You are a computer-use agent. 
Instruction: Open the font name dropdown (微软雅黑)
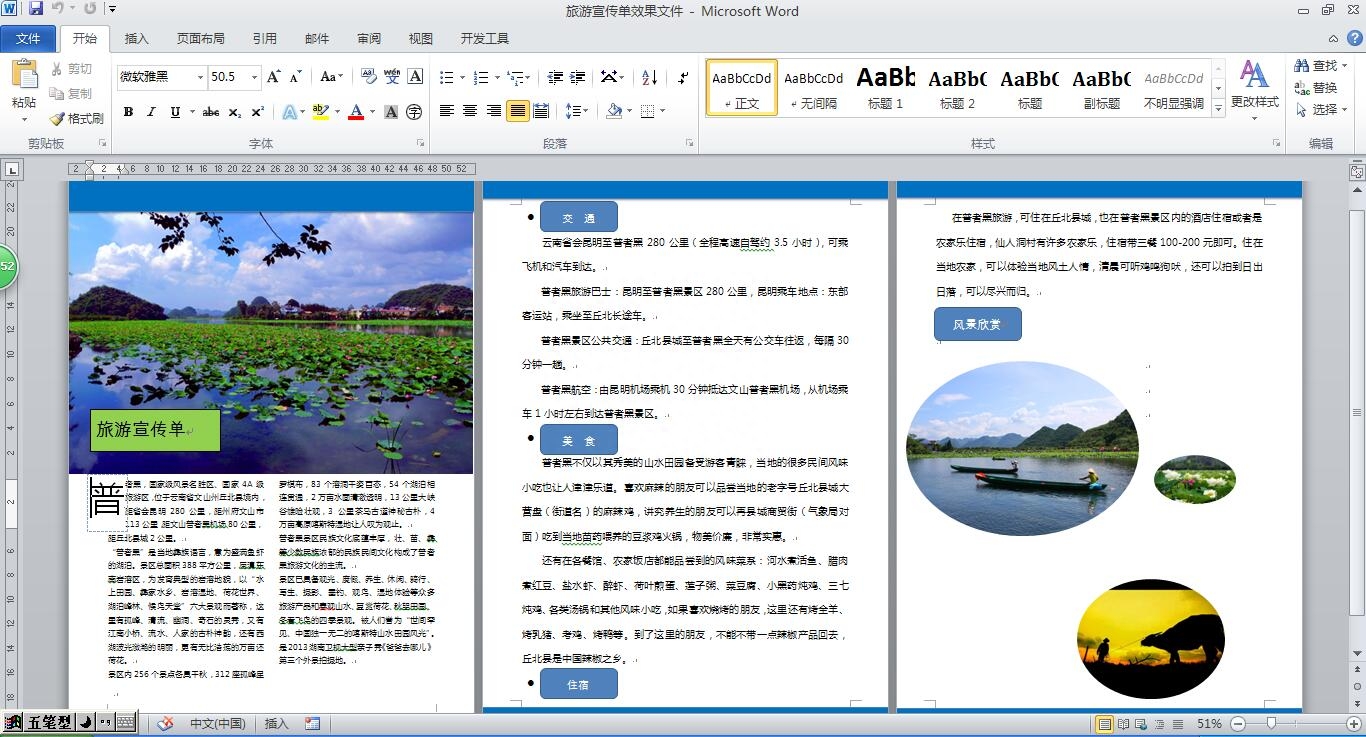(200, 77)
